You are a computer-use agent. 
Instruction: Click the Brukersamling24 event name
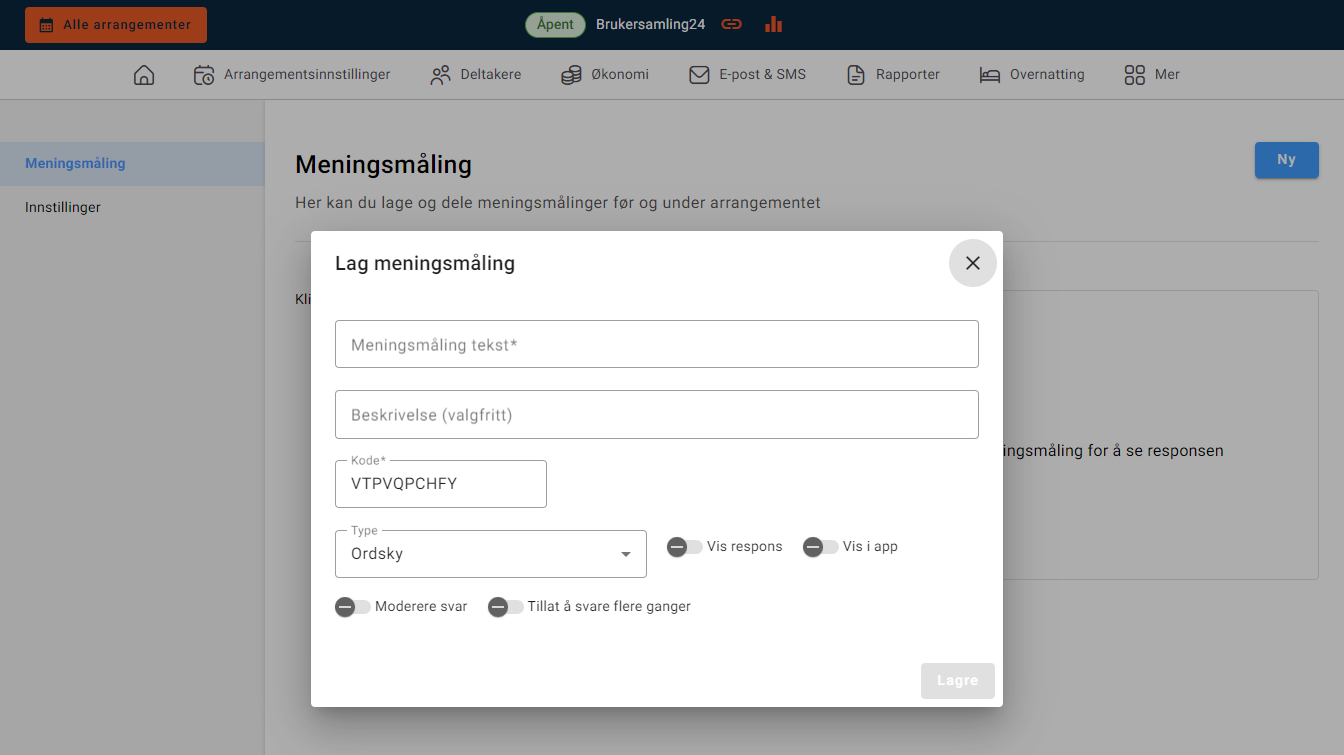tap(651, 24)
